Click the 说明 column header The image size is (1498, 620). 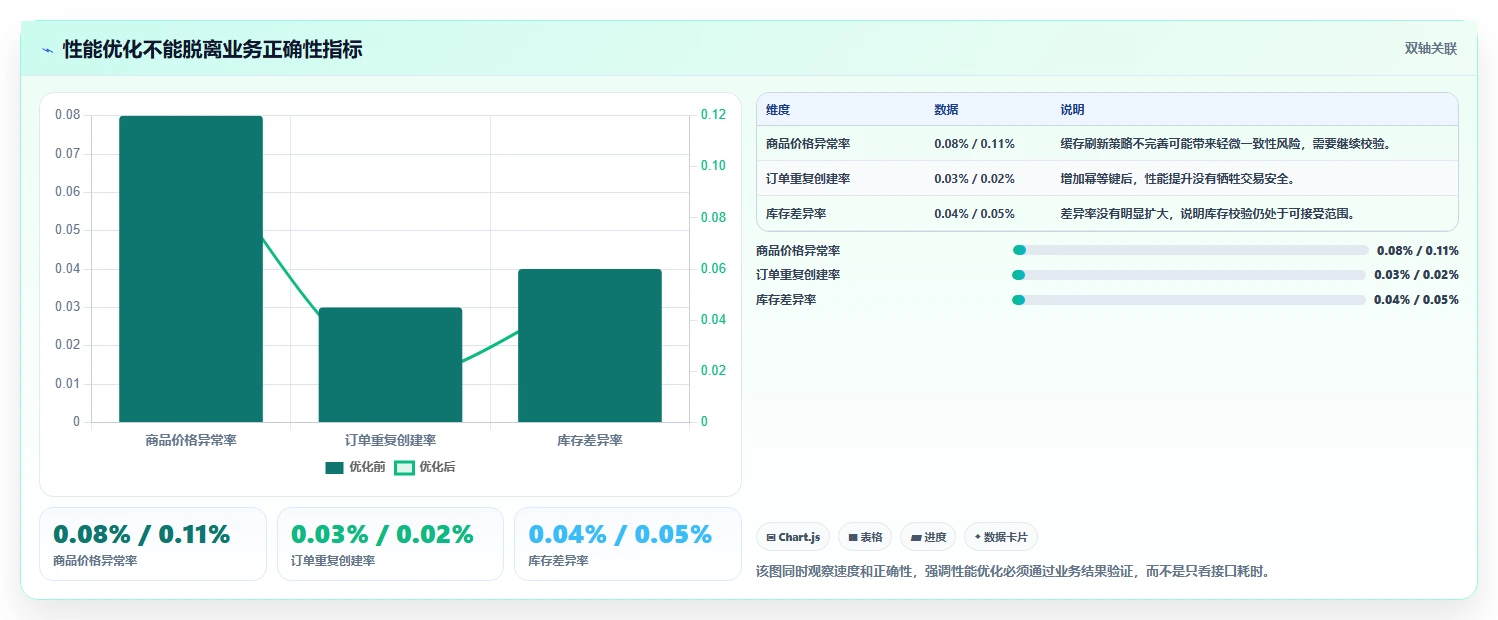click(1072, 110)
